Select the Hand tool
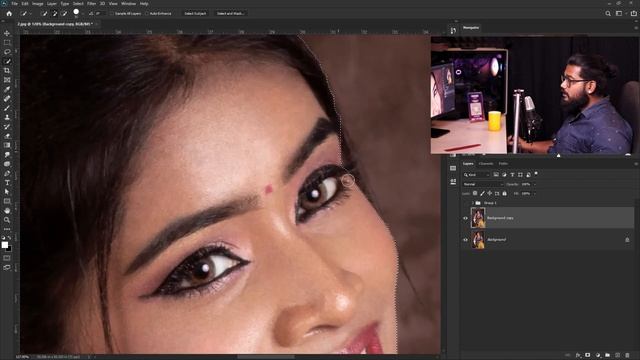 coord(7,211)
